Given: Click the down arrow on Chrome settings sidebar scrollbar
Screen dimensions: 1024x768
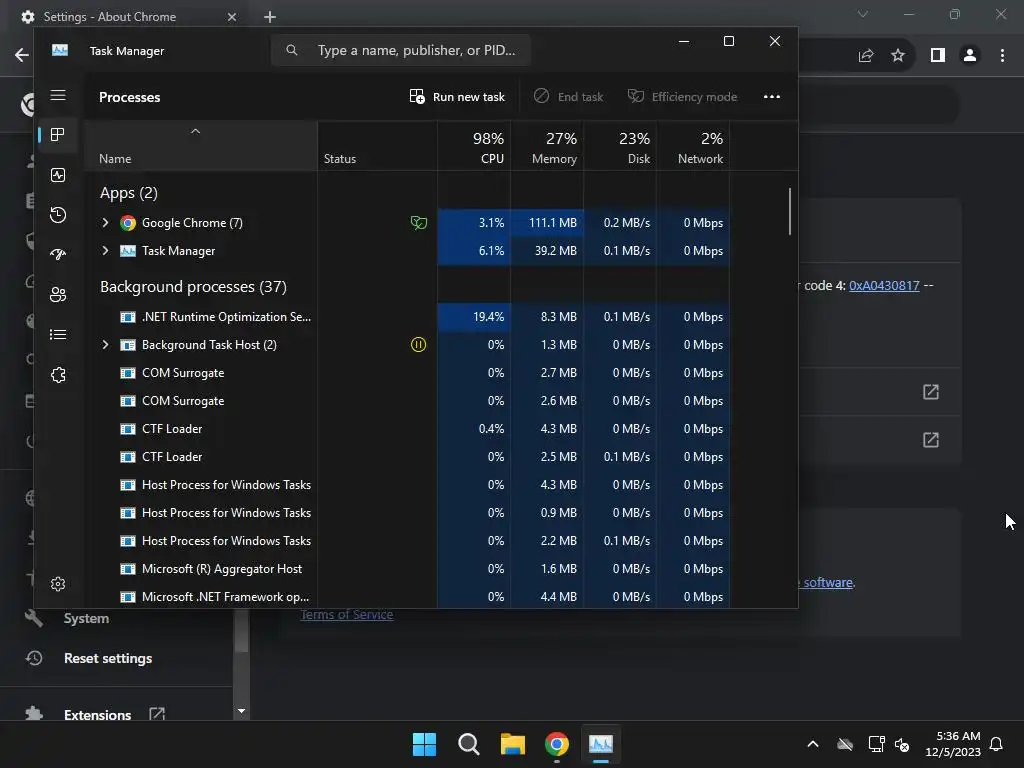Looking at the screenshot, I should 242,711.
